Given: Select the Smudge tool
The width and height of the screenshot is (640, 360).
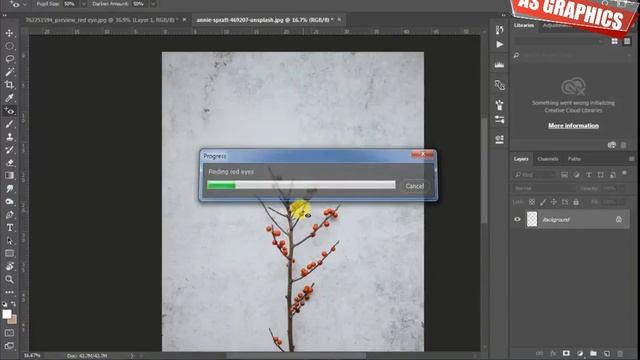Looking at the screenshot, I should (9, 189).
